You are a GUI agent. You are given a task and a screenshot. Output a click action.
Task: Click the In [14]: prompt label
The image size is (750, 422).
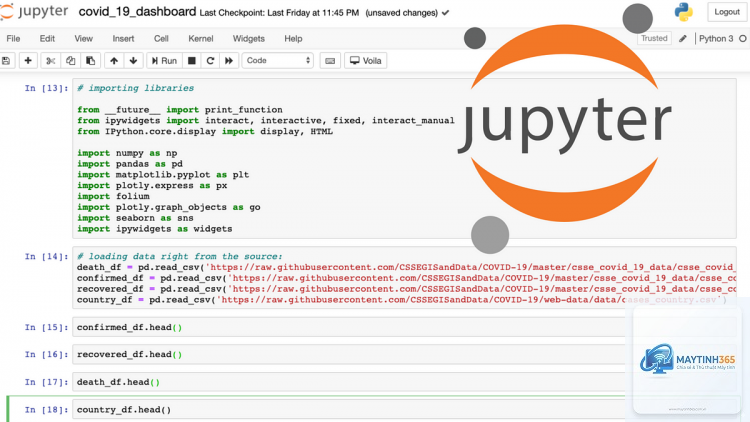click(x=46, y=256)
